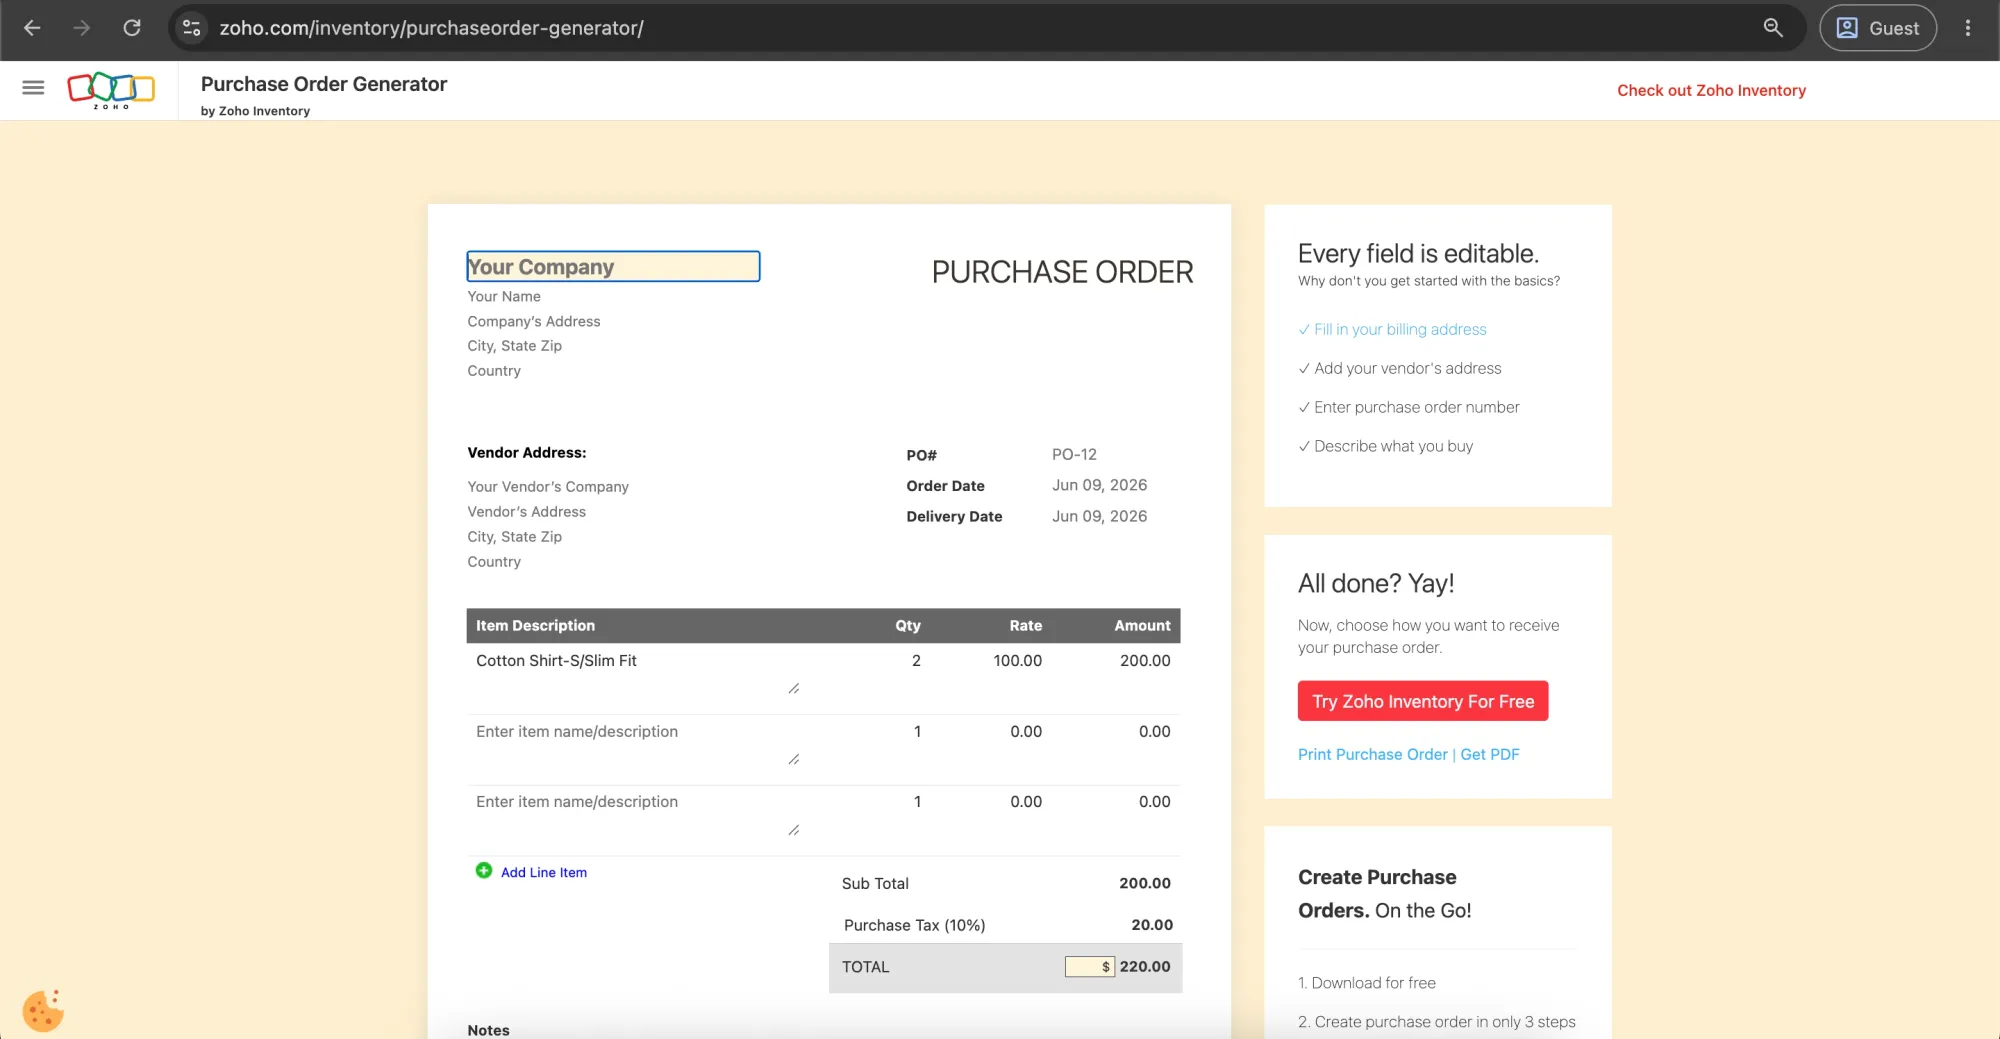The height and width of the screenshot is (1039, 2000).
Task: Go back using the browser back arrow
Action: point(32,28)
